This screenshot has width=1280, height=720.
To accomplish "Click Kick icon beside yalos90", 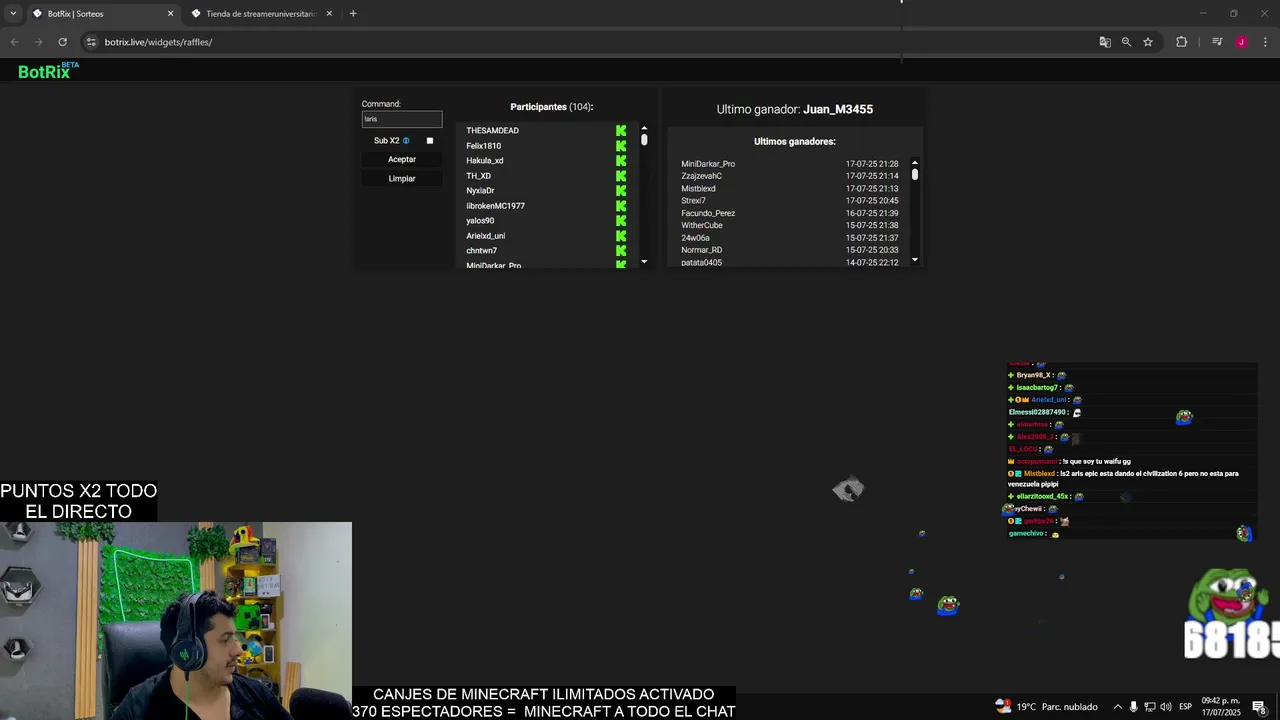I will [621, 221].
